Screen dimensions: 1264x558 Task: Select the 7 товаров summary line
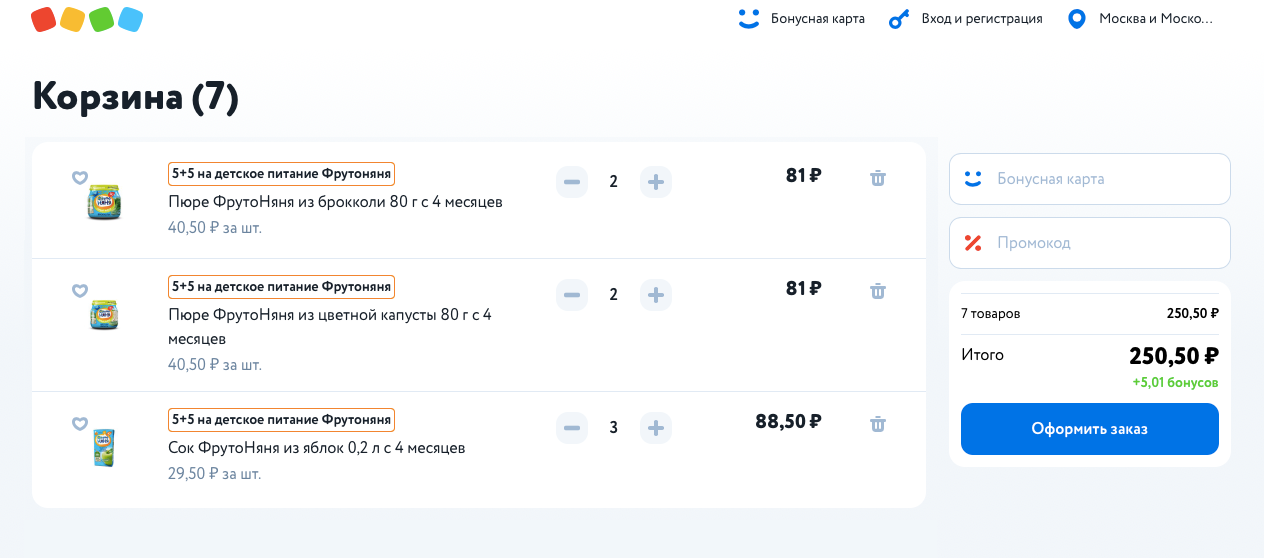[1090, 313]
